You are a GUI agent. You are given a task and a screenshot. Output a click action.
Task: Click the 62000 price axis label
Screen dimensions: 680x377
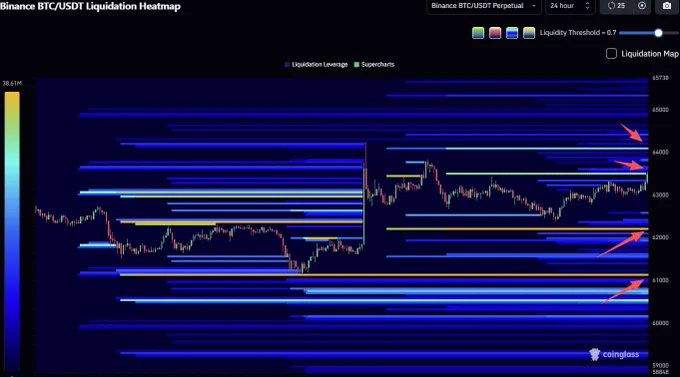(x=660, y=238)
